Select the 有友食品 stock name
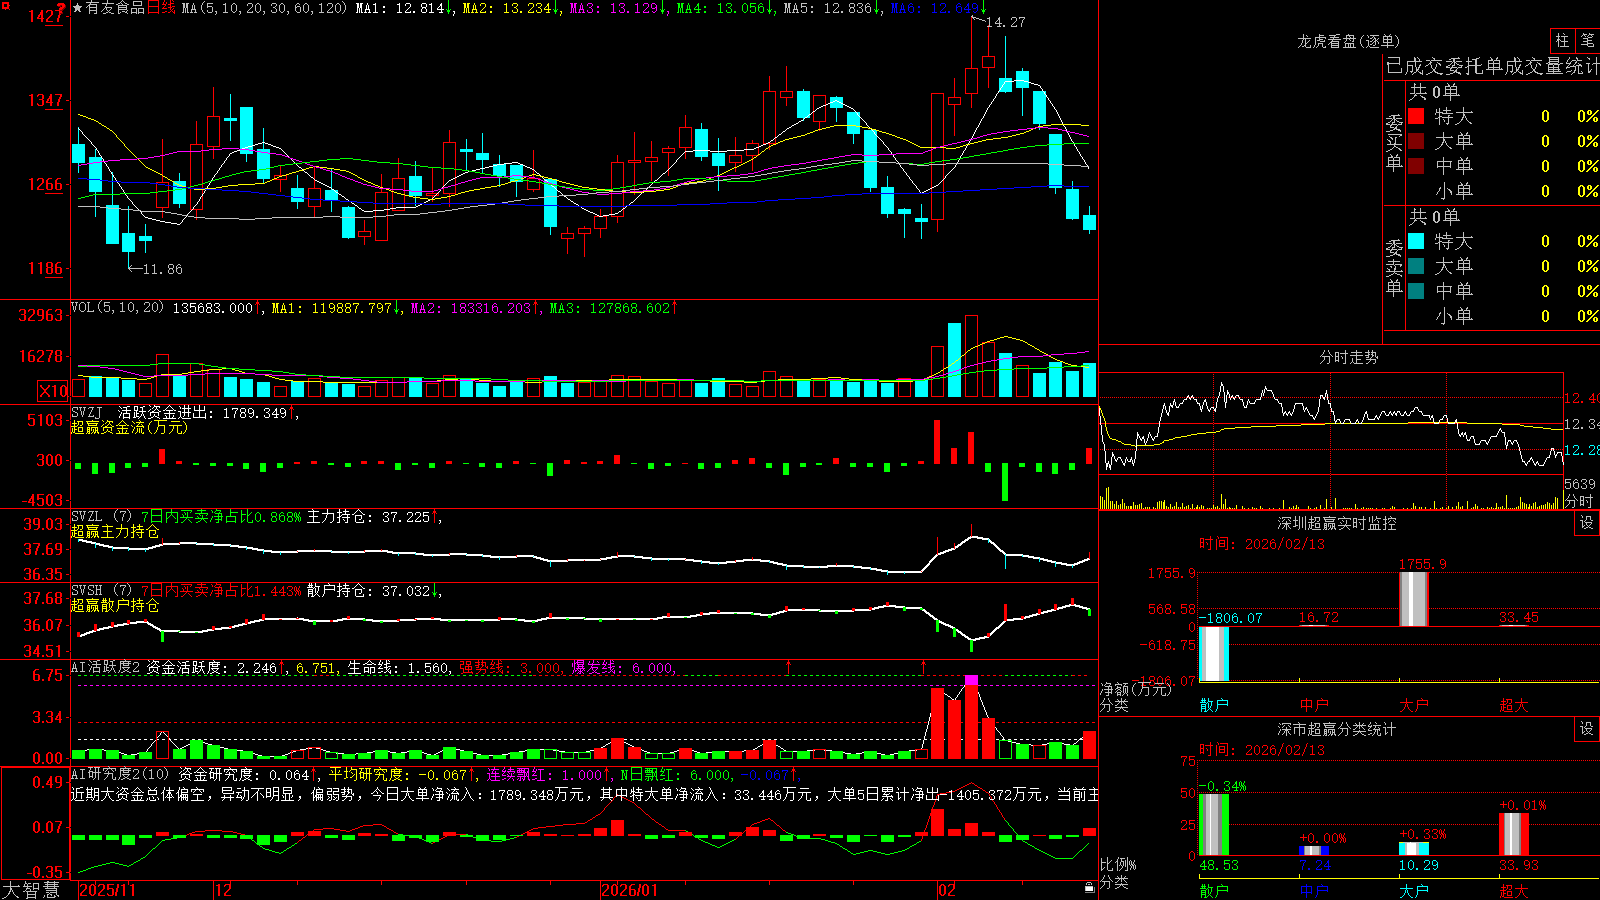1600x900 pixels. tap(115, 8)
